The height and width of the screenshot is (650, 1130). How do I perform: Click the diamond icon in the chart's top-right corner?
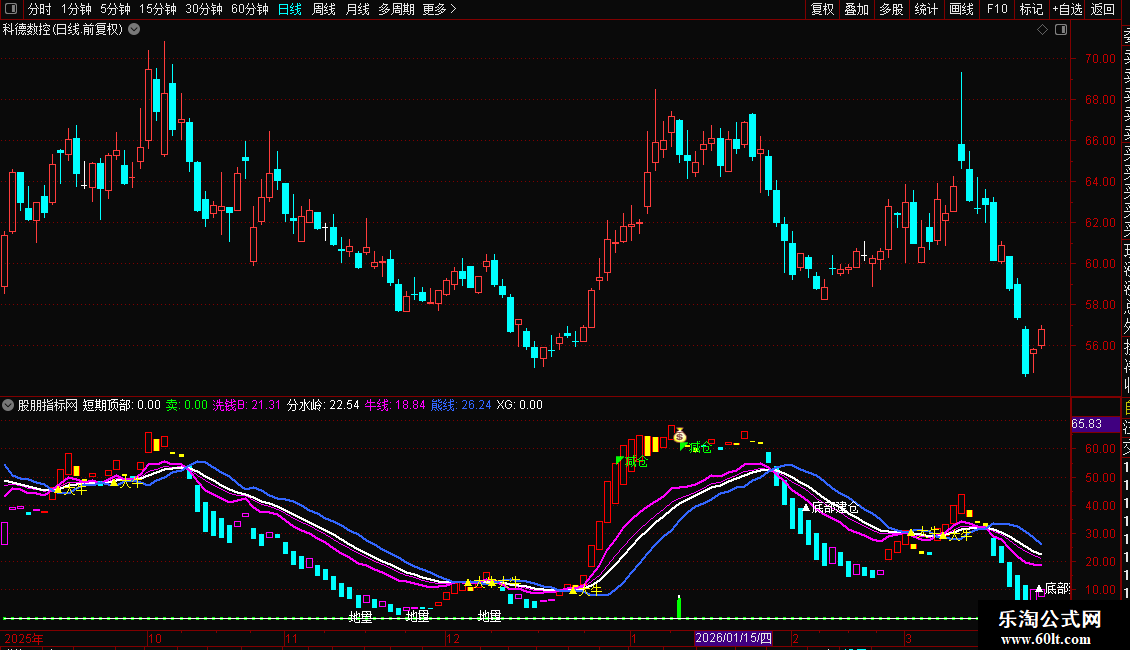click(1042, 30)
